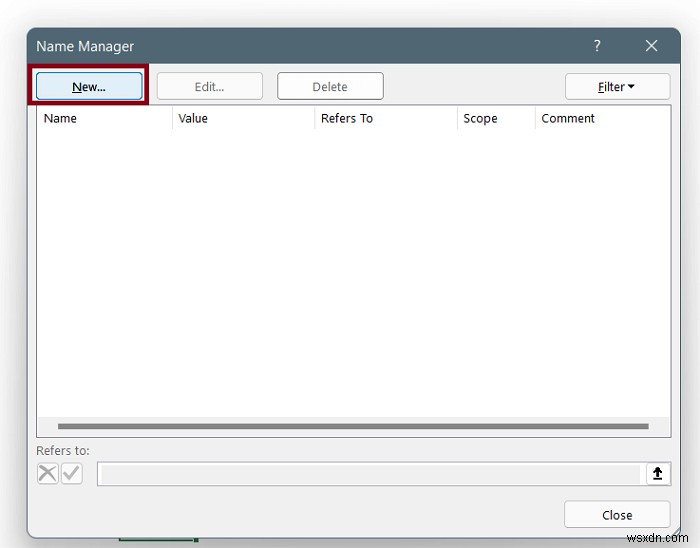Click inside the Refers to input field

(x=371, y=474)
